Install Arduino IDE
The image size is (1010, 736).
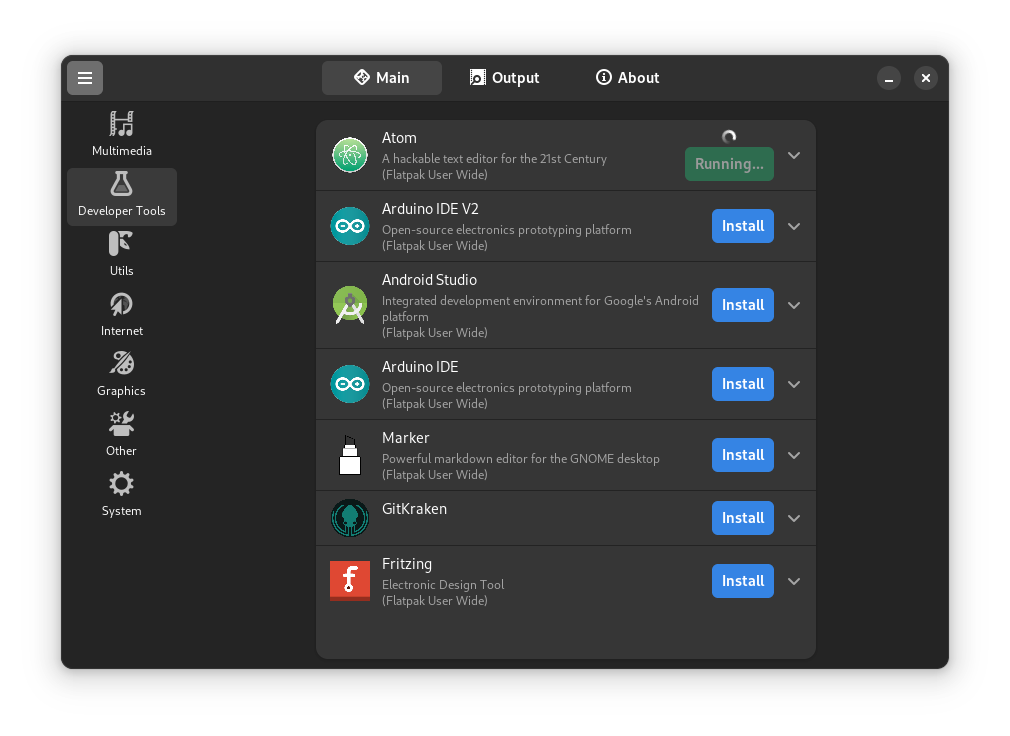[x=743, y=384]
